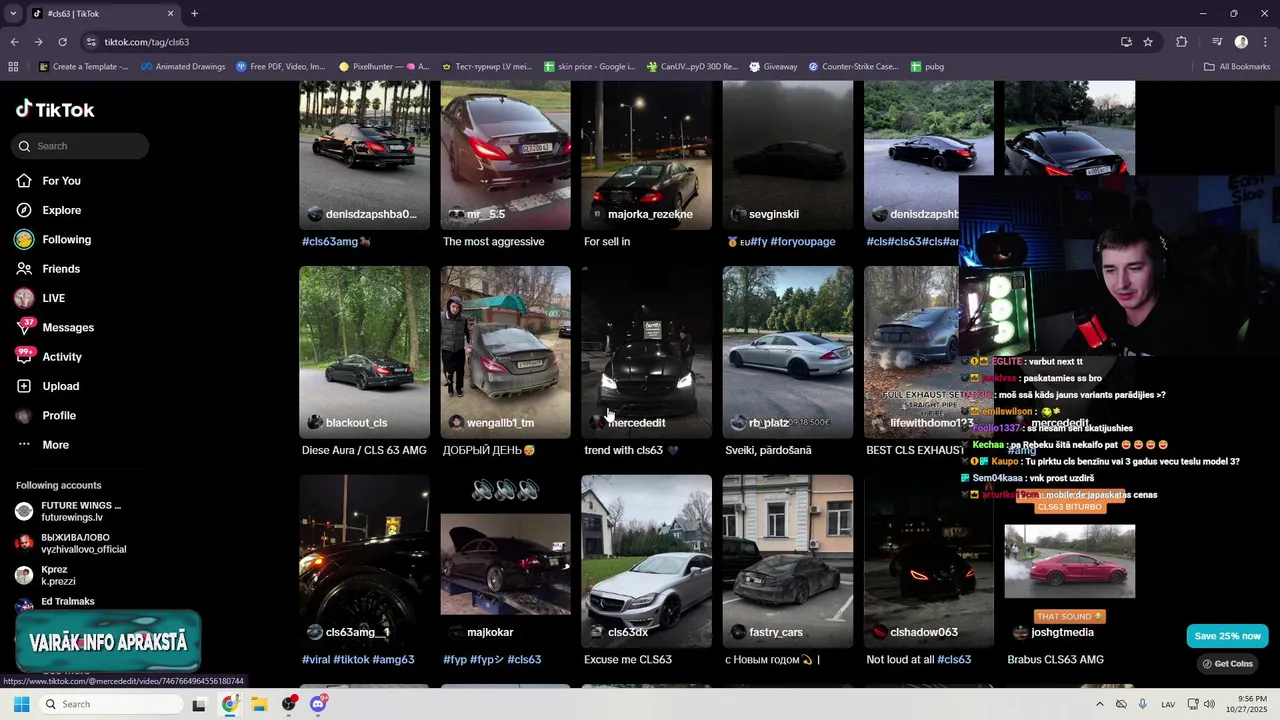Open the mr_5.5 video thumbnail
This screenshot has height=720, width=1280.
[505, 155]
